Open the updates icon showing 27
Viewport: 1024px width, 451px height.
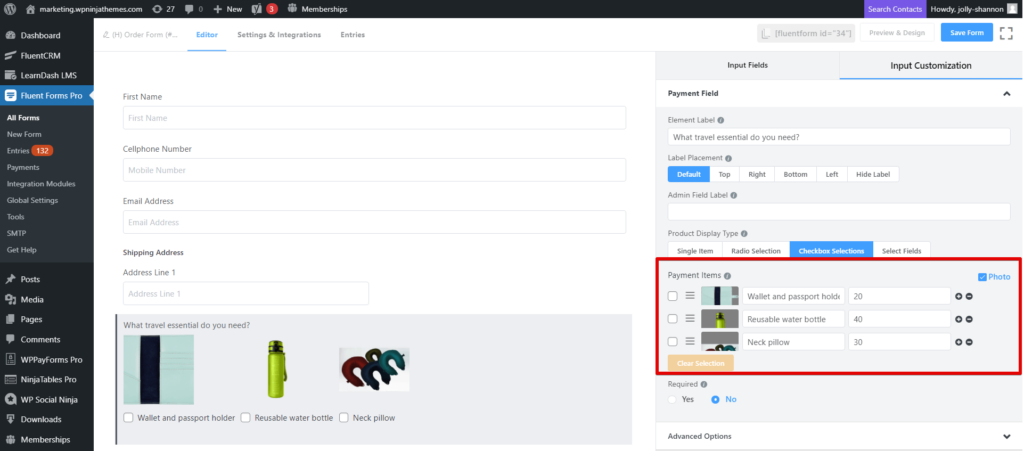point(163,9)
